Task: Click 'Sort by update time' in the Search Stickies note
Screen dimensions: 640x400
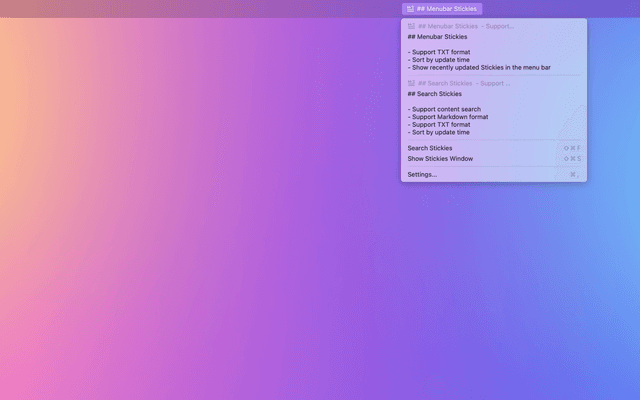Action: [439, 132]
